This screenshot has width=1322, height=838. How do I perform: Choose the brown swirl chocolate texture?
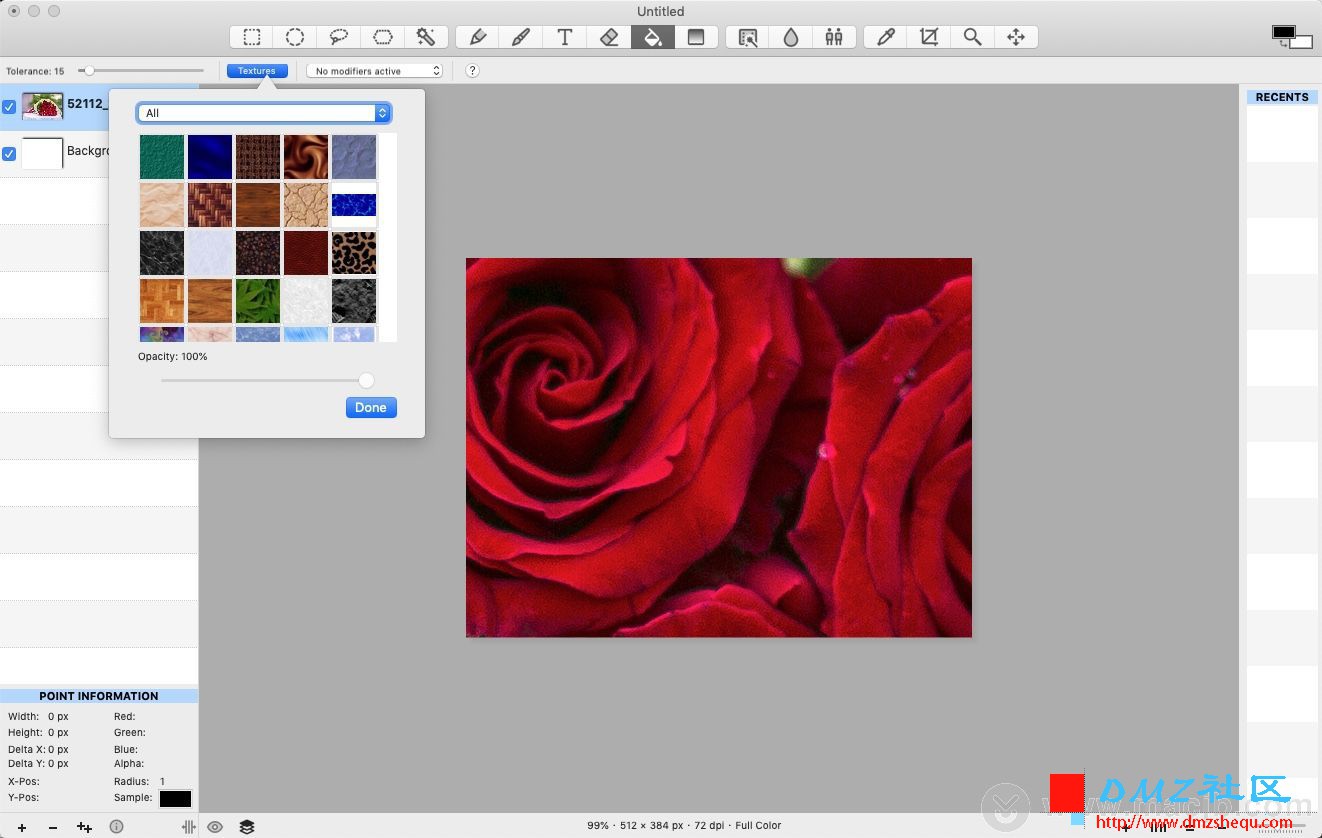click(x=306, y=157)
